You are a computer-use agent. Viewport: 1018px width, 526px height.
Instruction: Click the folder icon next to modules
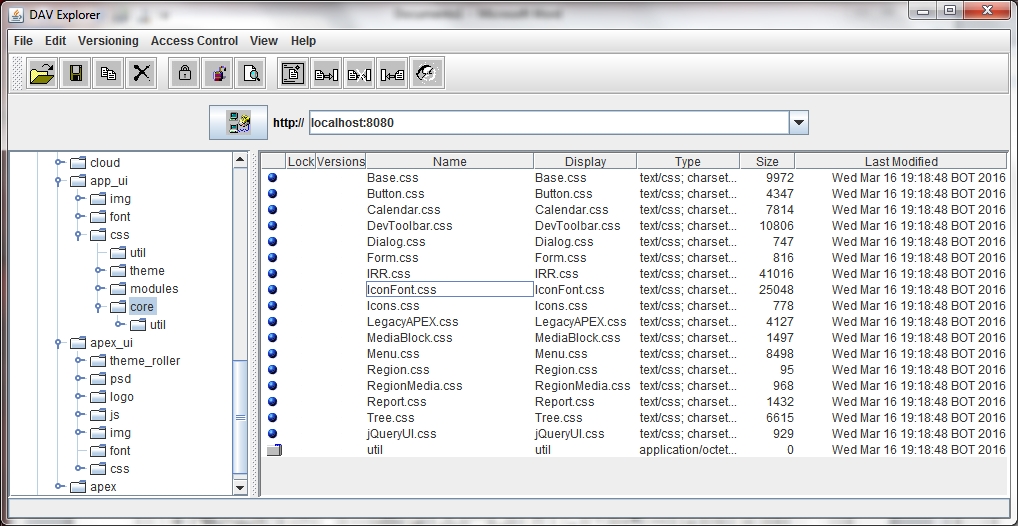pos(118,288)
